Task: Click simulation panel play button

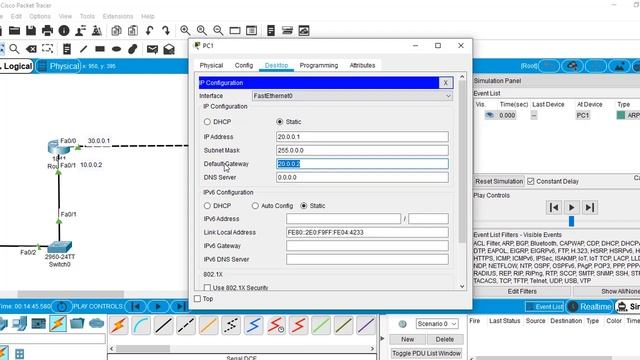Action: pyautogui.click(x=571, y=207)
